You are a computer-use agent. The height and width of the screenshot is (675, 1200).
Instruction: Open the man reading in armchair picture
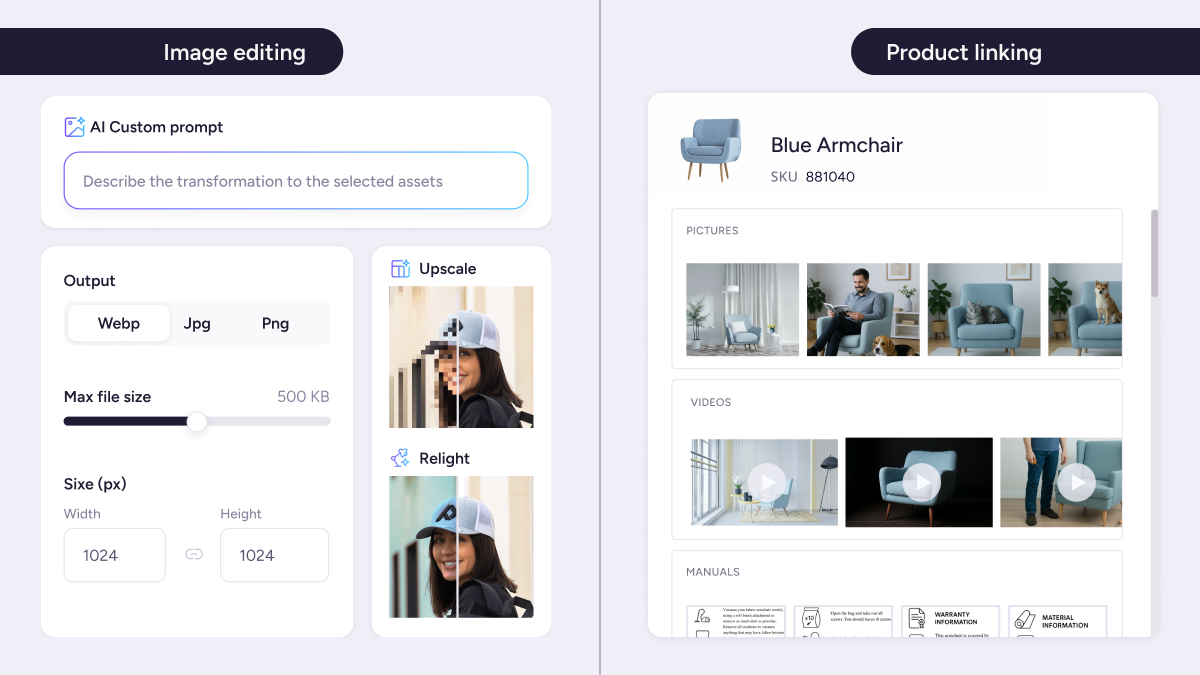pyautogui.click(x=863, y=309)
